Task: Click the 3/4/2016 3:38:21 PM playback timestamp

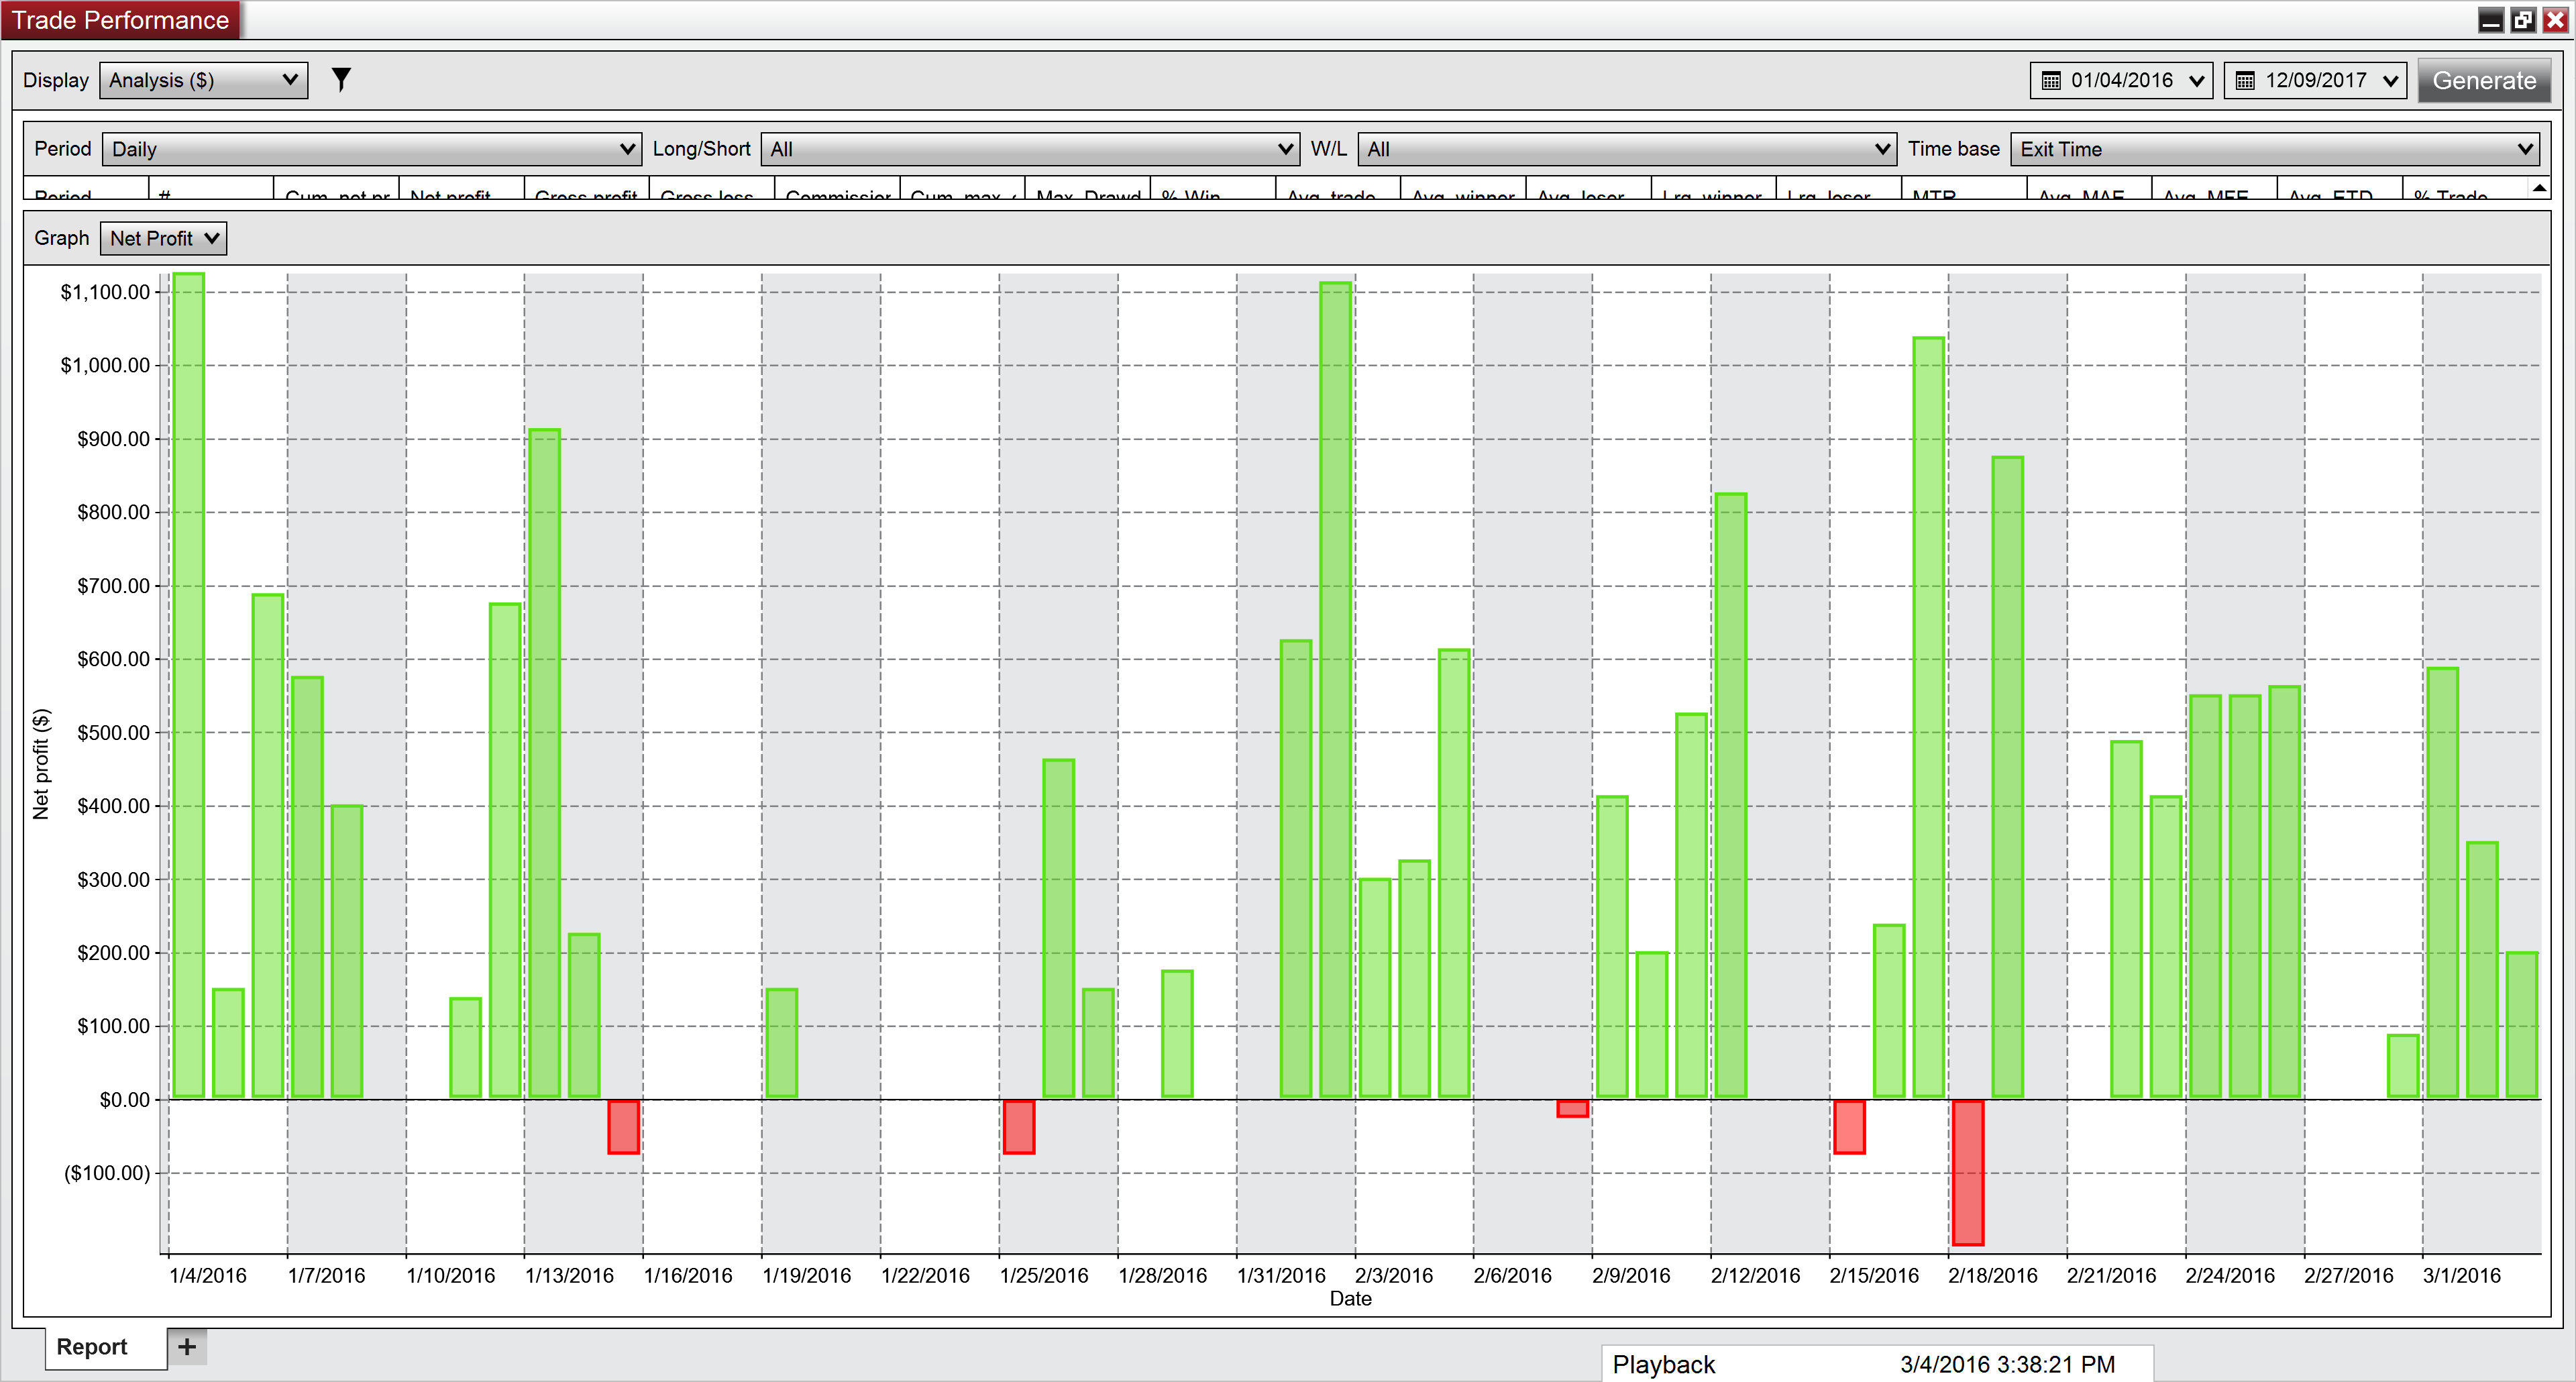Action: point(2008,1365)
